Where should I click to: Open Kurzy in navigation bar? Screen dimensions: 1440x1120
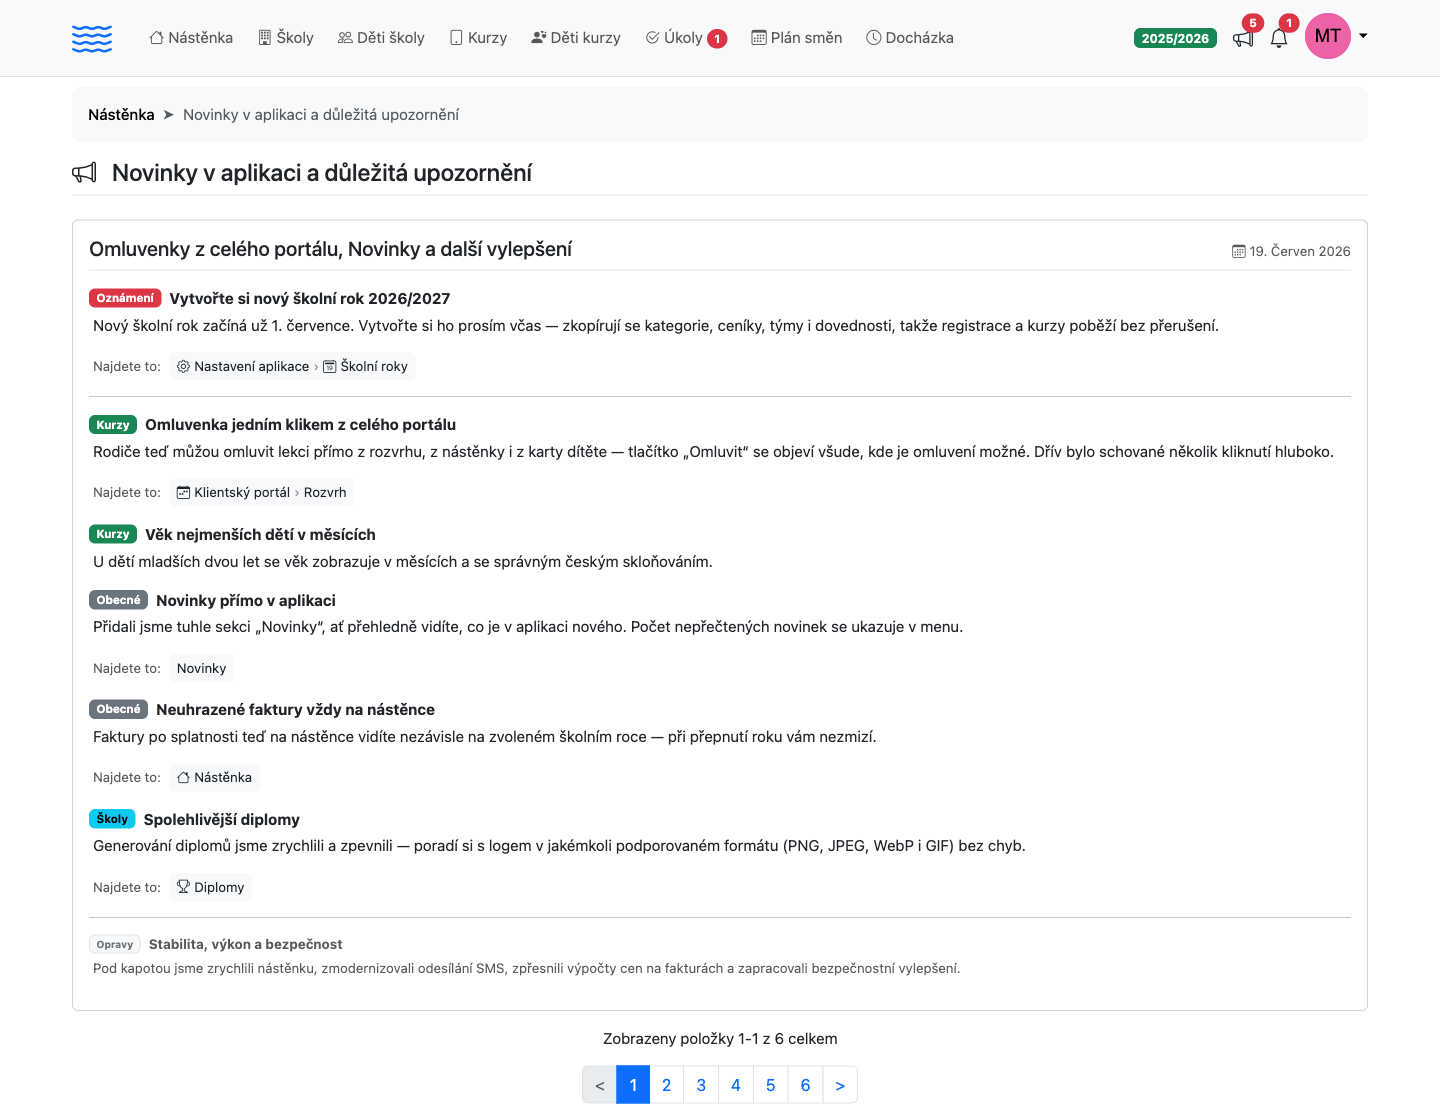click(x=478, y=38)
